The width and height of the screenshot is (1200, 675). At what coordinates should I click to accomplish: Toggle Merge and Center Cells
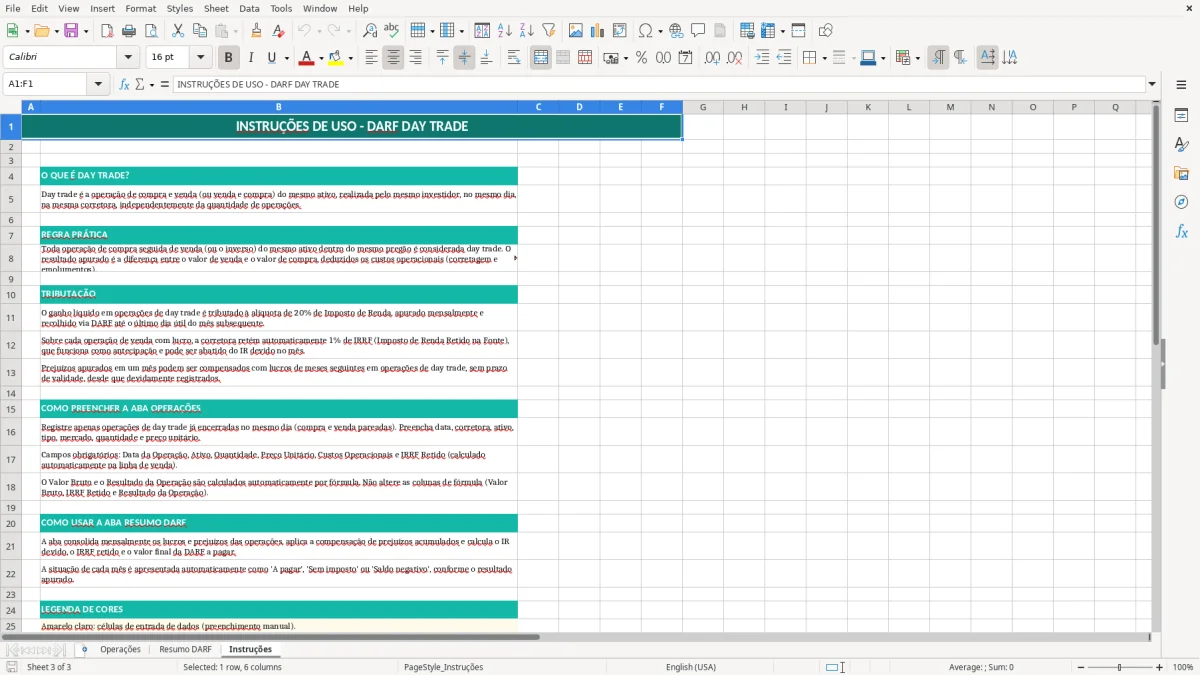coord(541,58)
